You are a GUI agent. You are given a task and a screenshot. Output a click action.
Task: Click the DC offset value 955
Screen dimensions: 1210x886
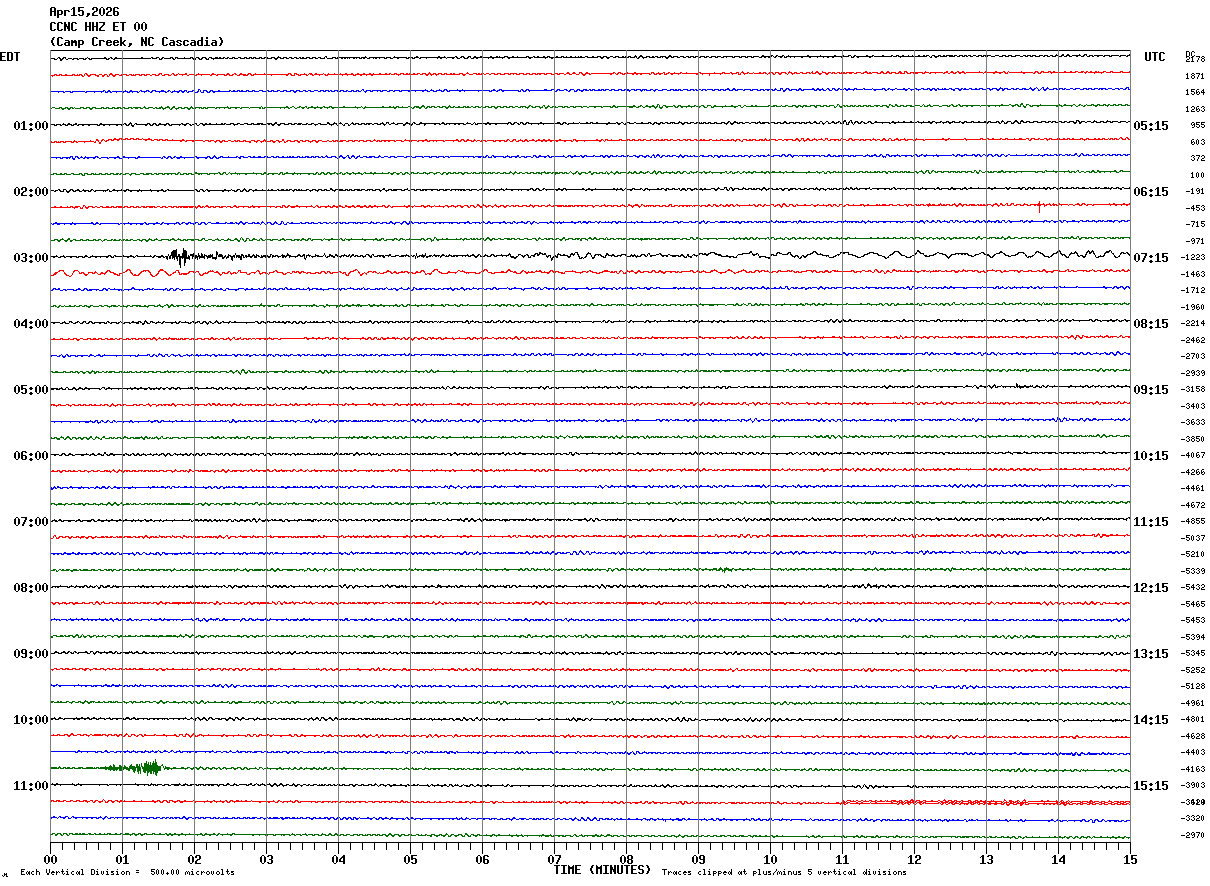click(x=1196, y=126)
